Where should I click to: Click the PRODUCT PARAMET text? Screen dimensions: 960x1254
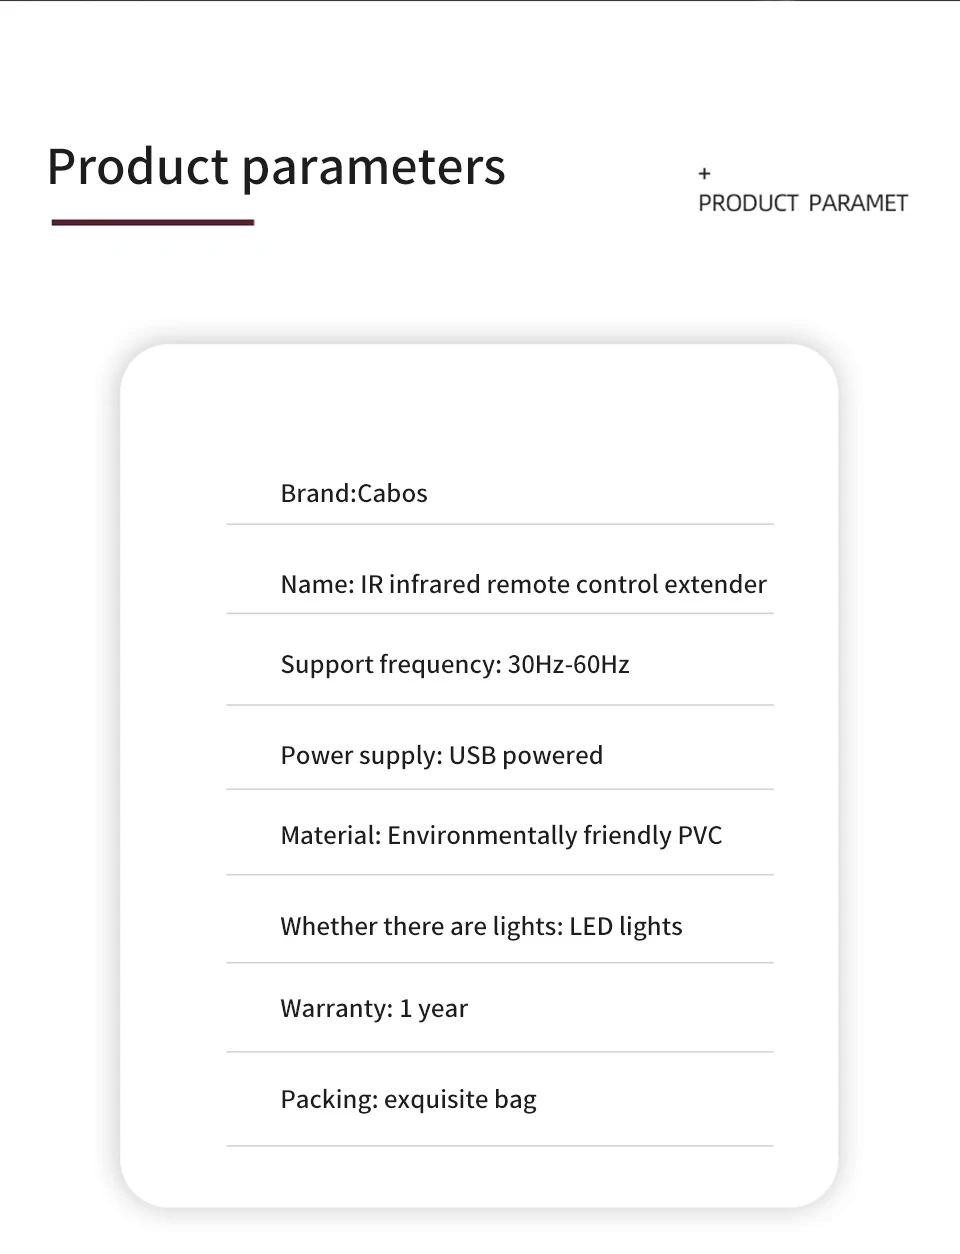tap(803, 203)
